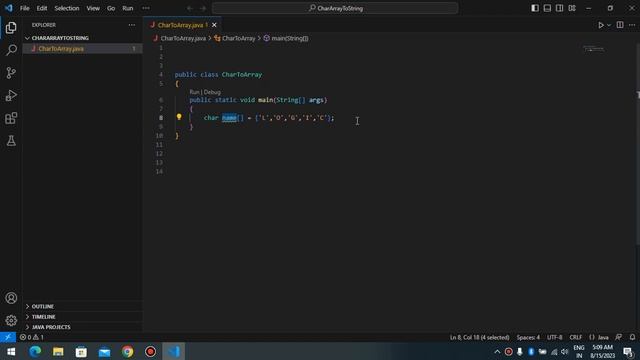Open File Explorer from taskbar

click(x=58, y=351)
